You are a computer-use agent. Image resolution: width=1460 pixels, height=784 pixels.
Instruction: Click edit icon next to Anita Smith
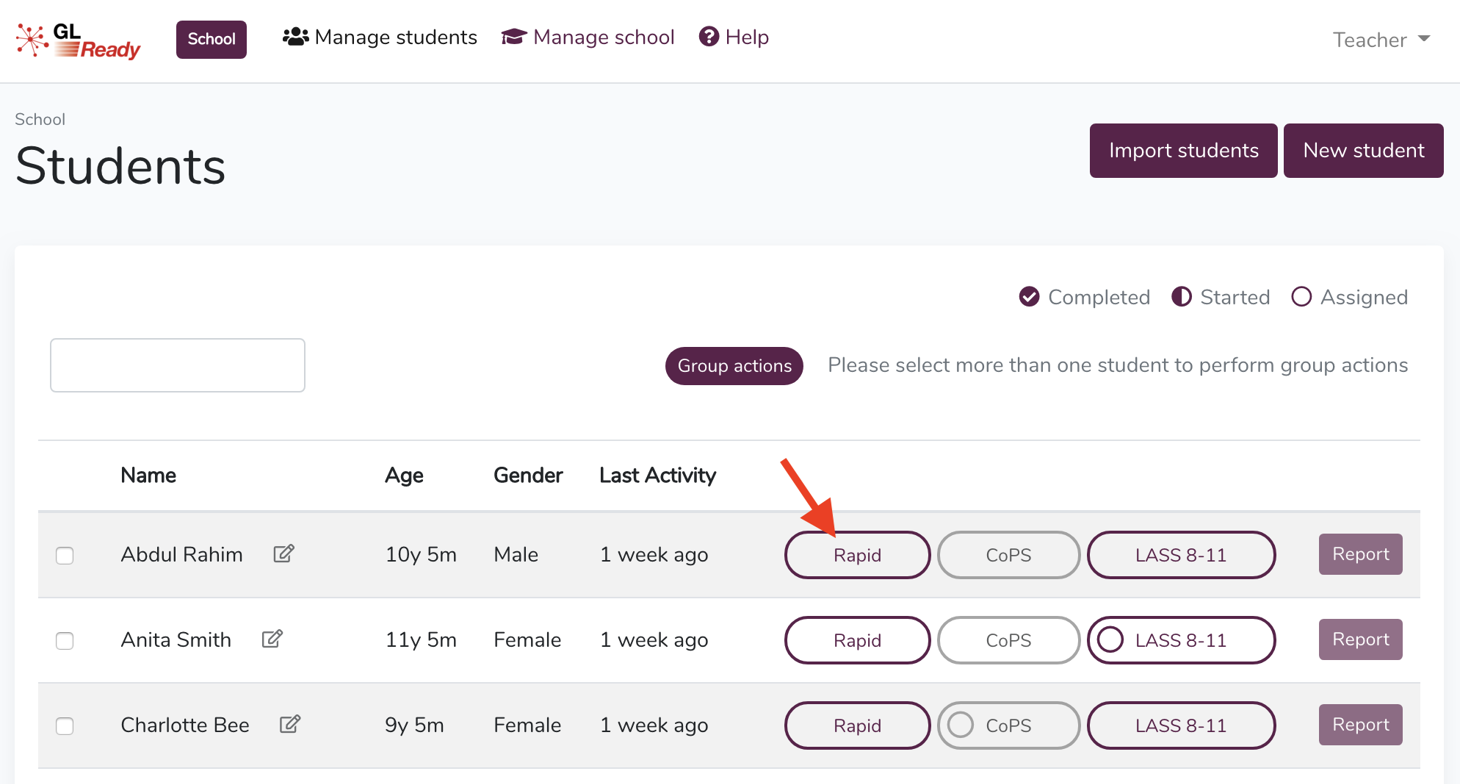pos(272,639)
